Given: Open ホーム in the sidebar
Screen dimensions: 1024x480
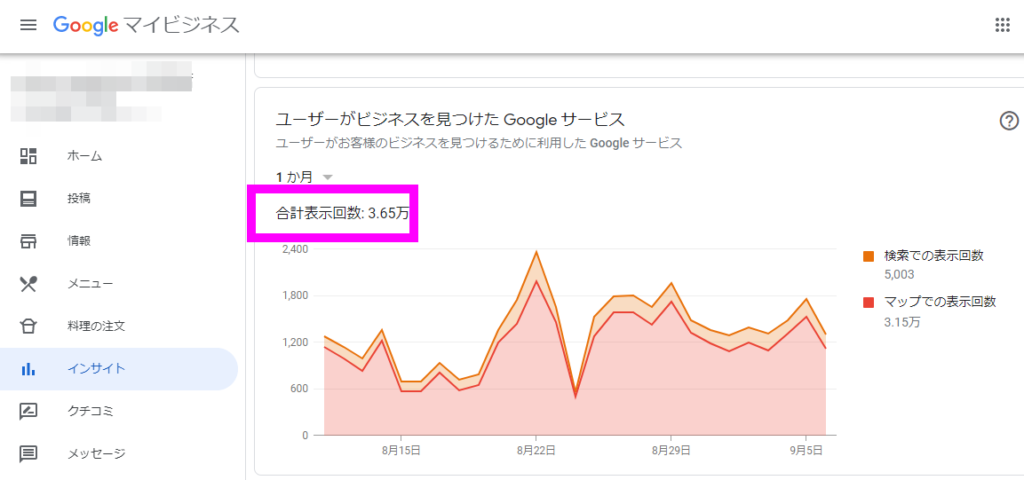Looking at the screenshot, I should (x=119, y=156).
